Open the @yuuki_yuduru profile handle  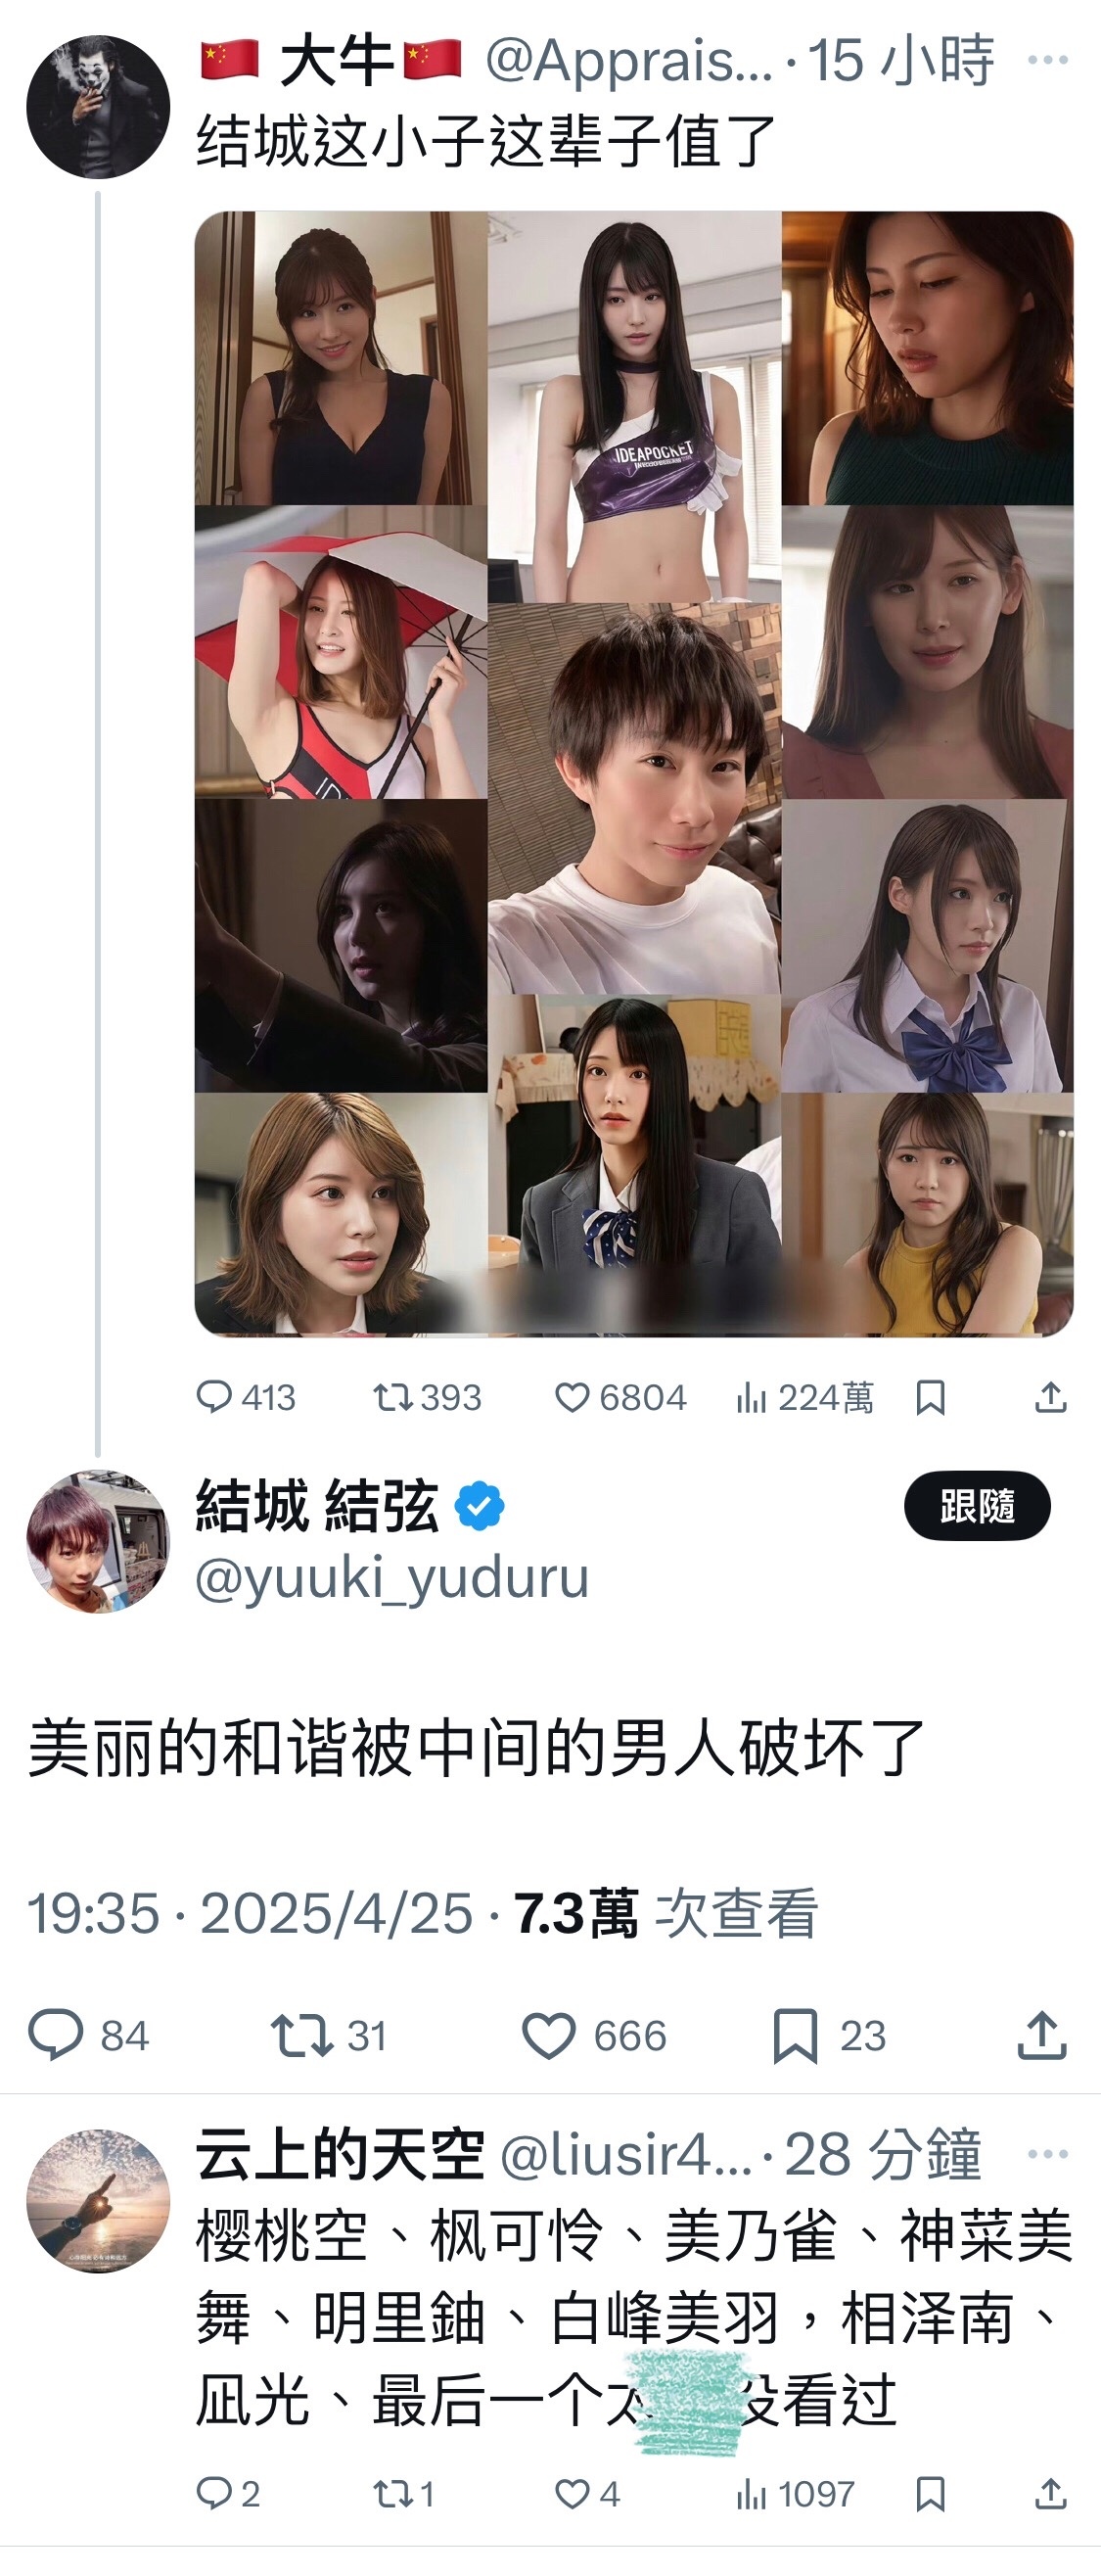pos(392,1579)
